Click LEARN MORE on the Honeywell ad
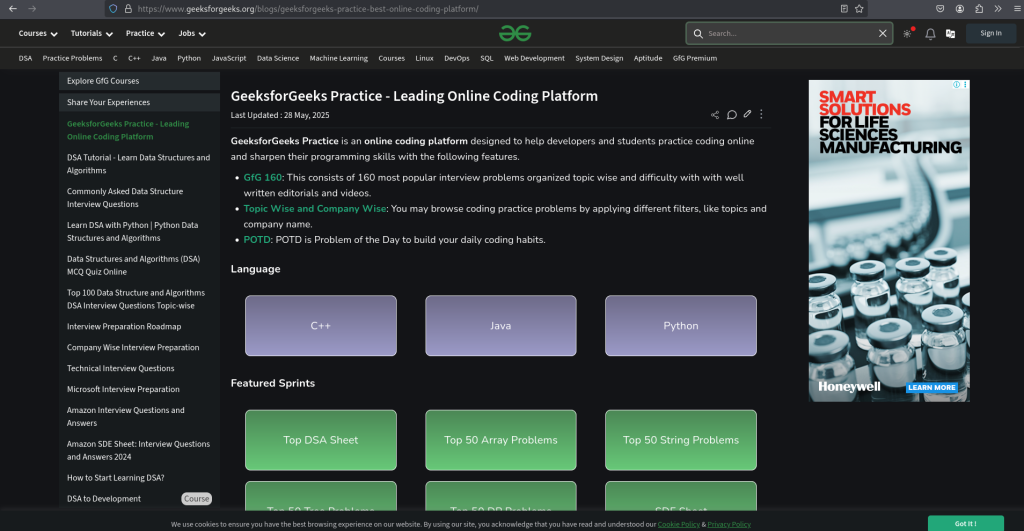The height and width of the screenshot is (531, 1024). point(931,387)
